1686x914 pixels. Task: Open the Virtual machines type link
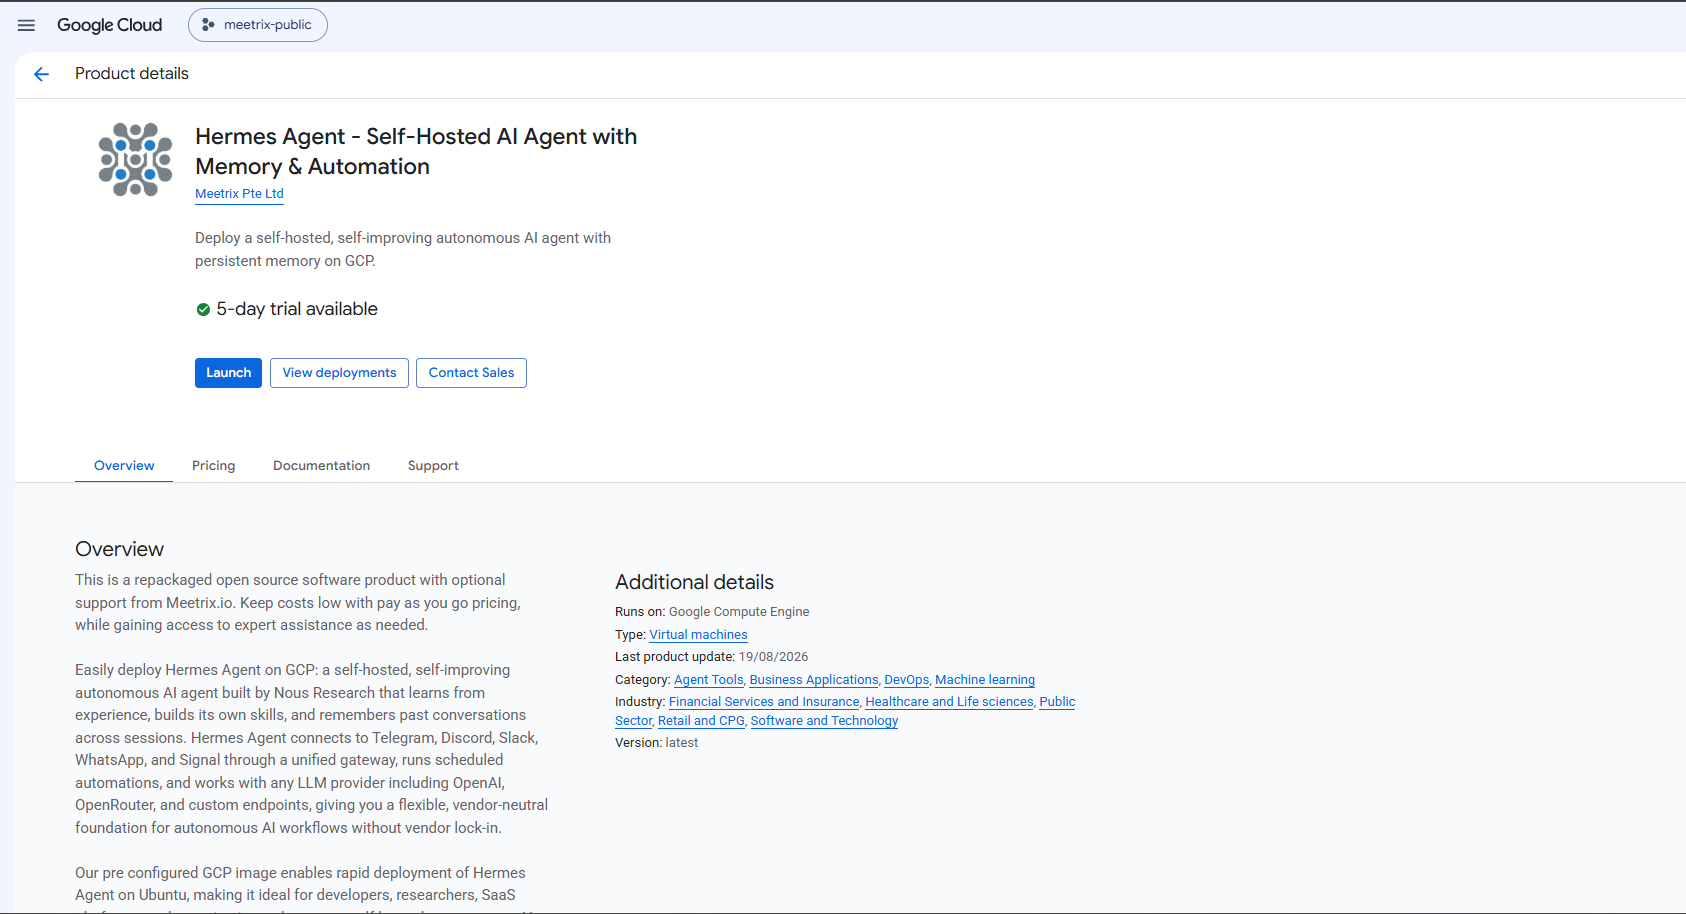(698, 635)
